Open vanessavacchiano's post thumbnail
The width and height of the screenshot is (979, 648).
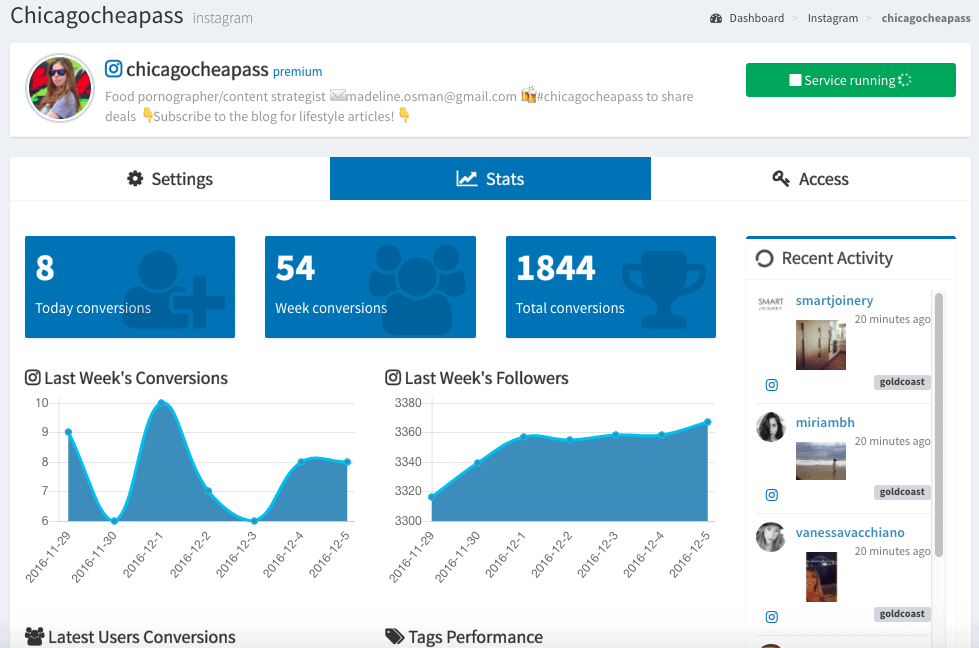821,577
